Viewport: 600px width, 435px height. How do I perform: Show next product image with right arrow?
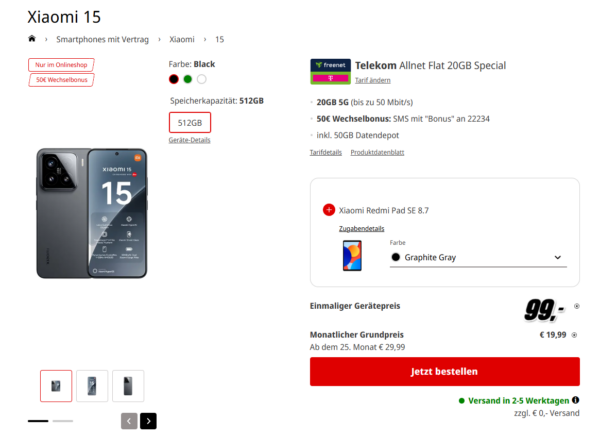click(x=148, y=421)
